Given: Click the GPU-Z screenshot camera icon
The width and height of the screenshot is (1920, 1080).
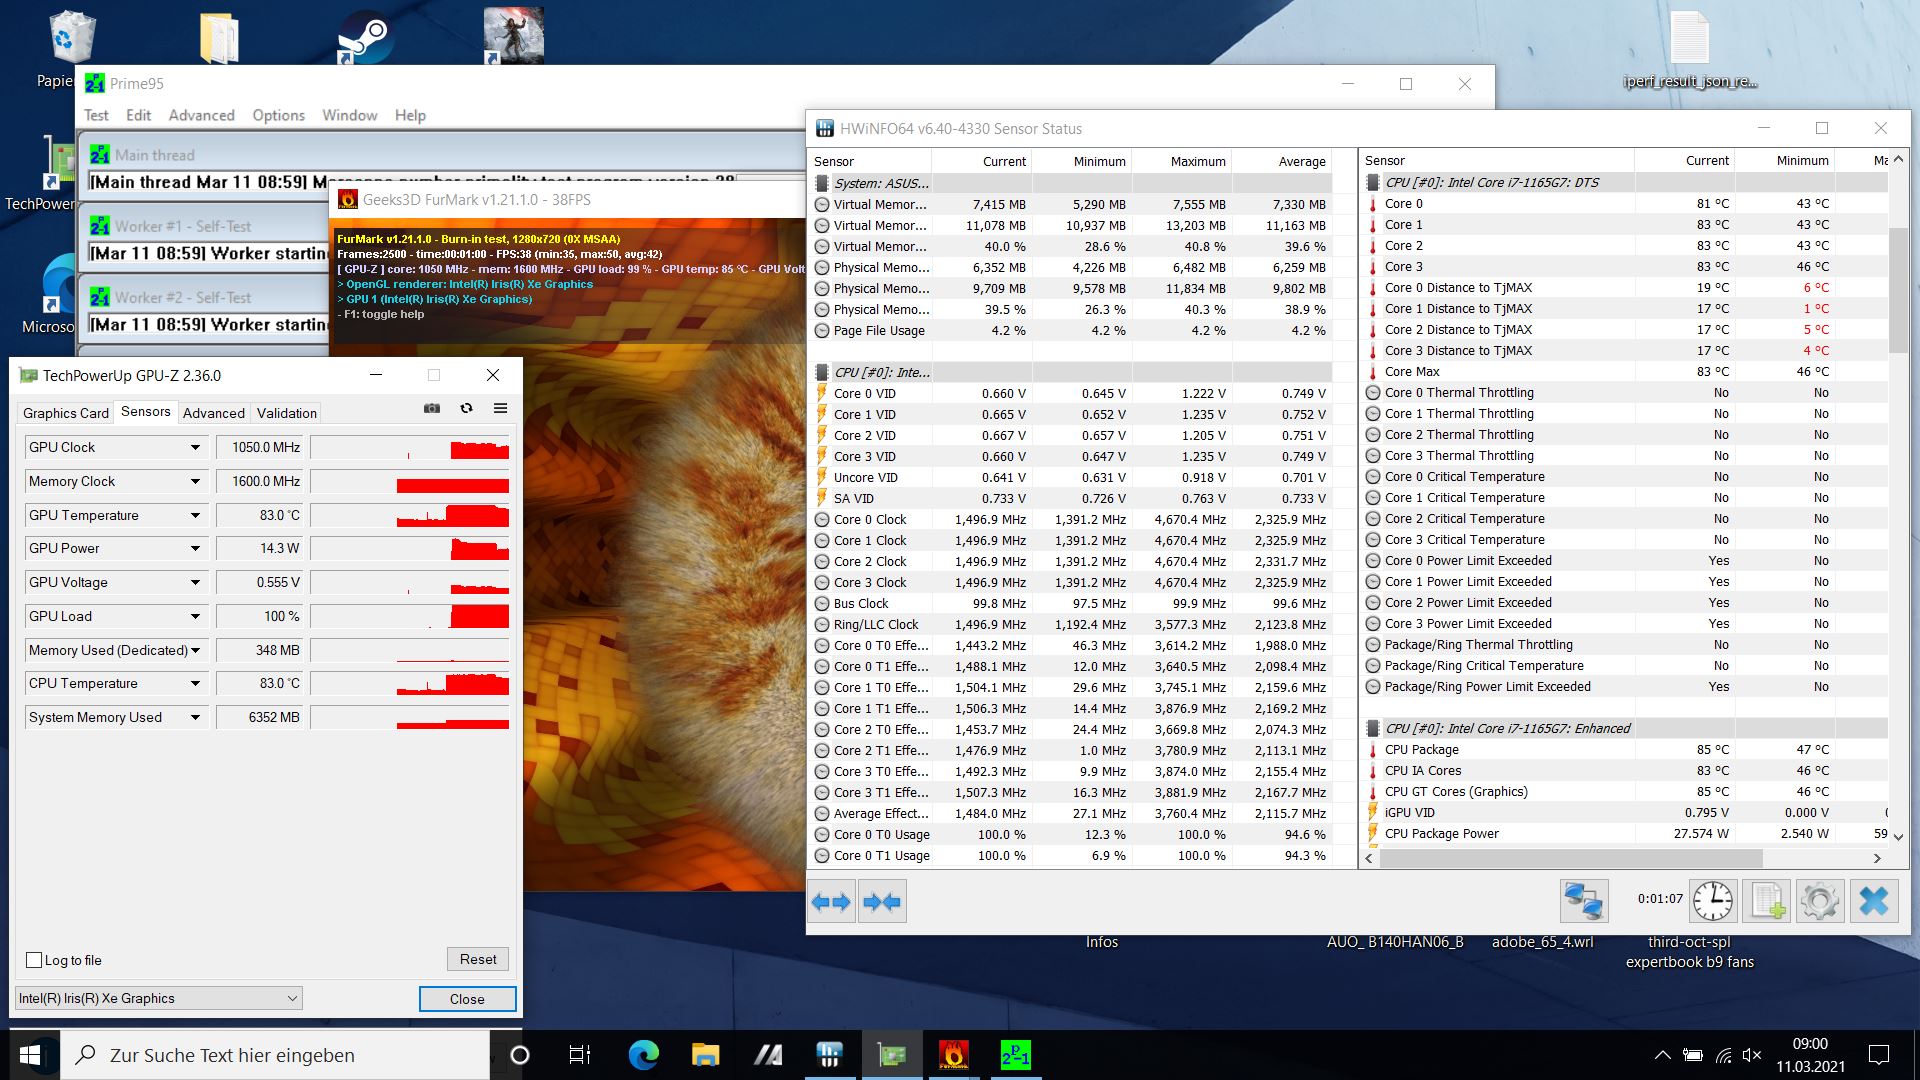Looking at the screenshot, I should [432, 408].
